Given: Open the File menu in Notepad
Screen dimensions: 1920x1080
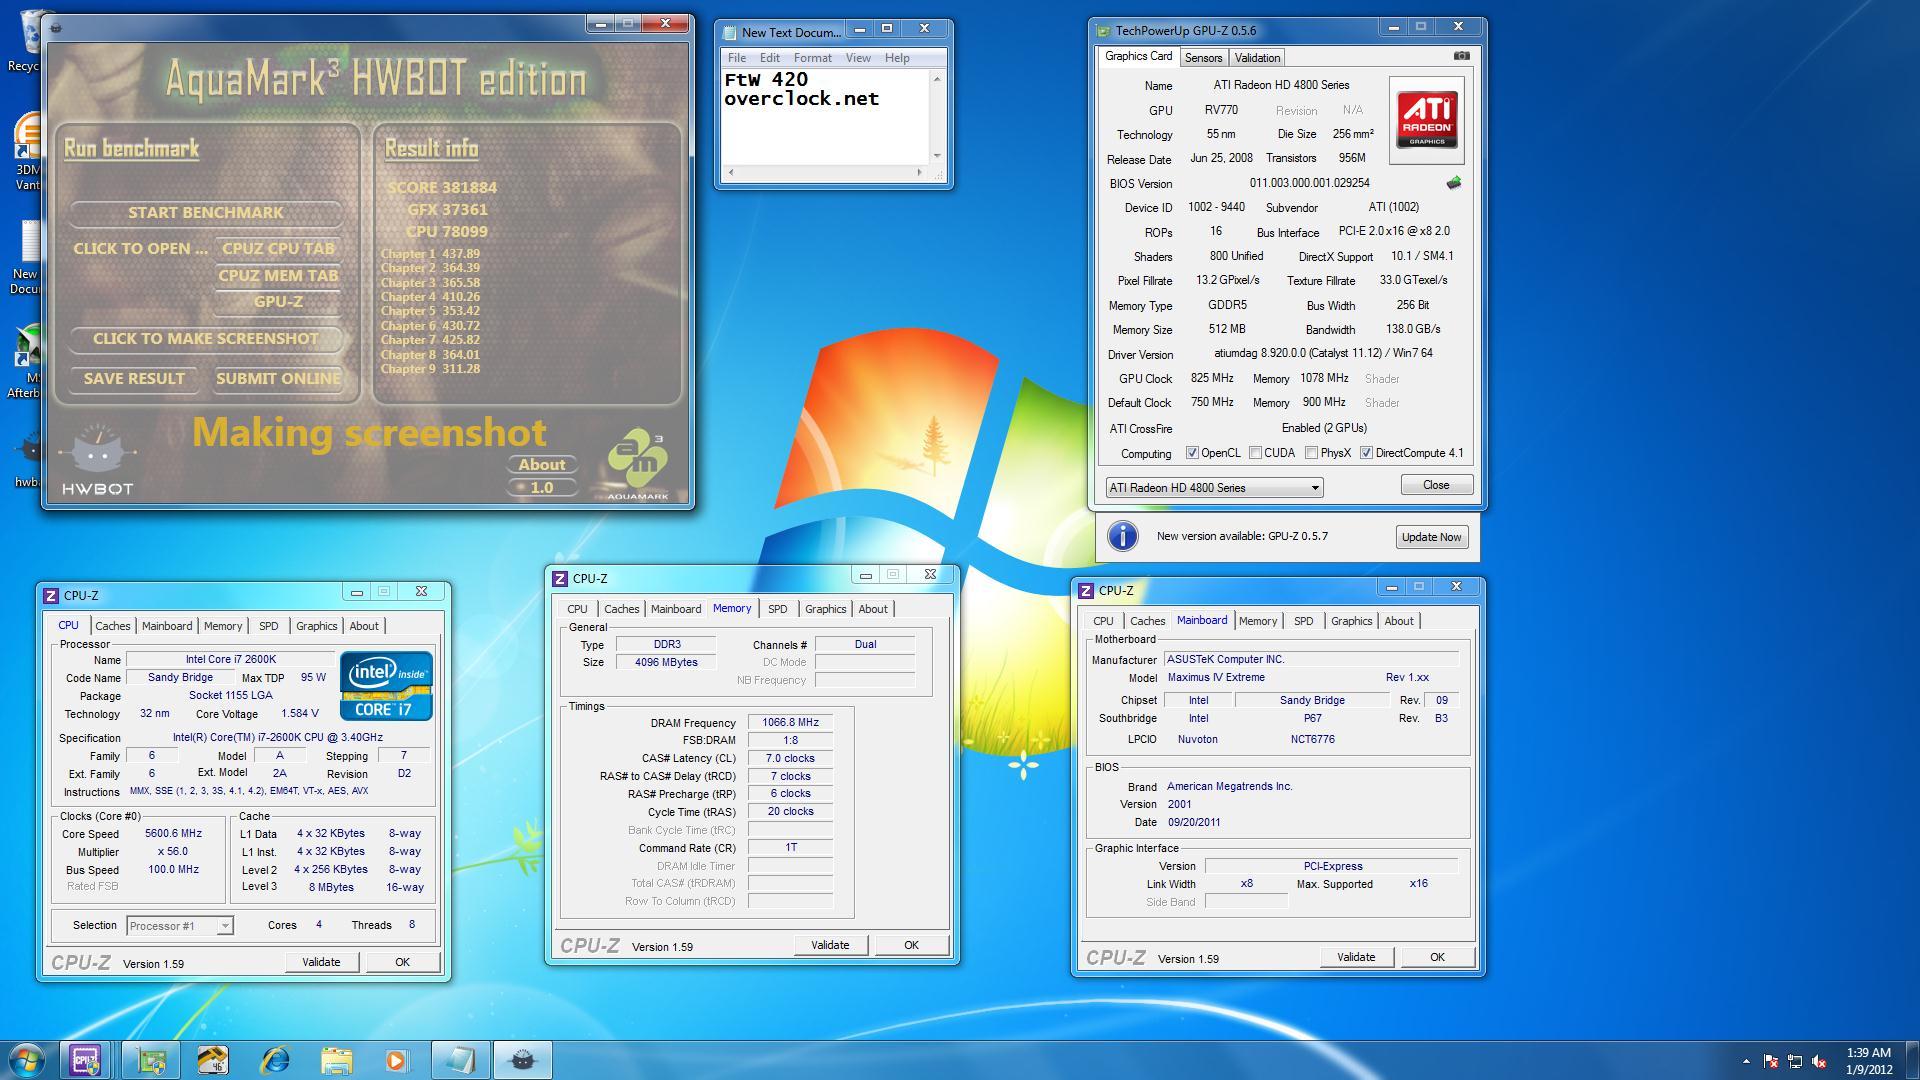Looking at the screenshot, I should pos(737,58).
